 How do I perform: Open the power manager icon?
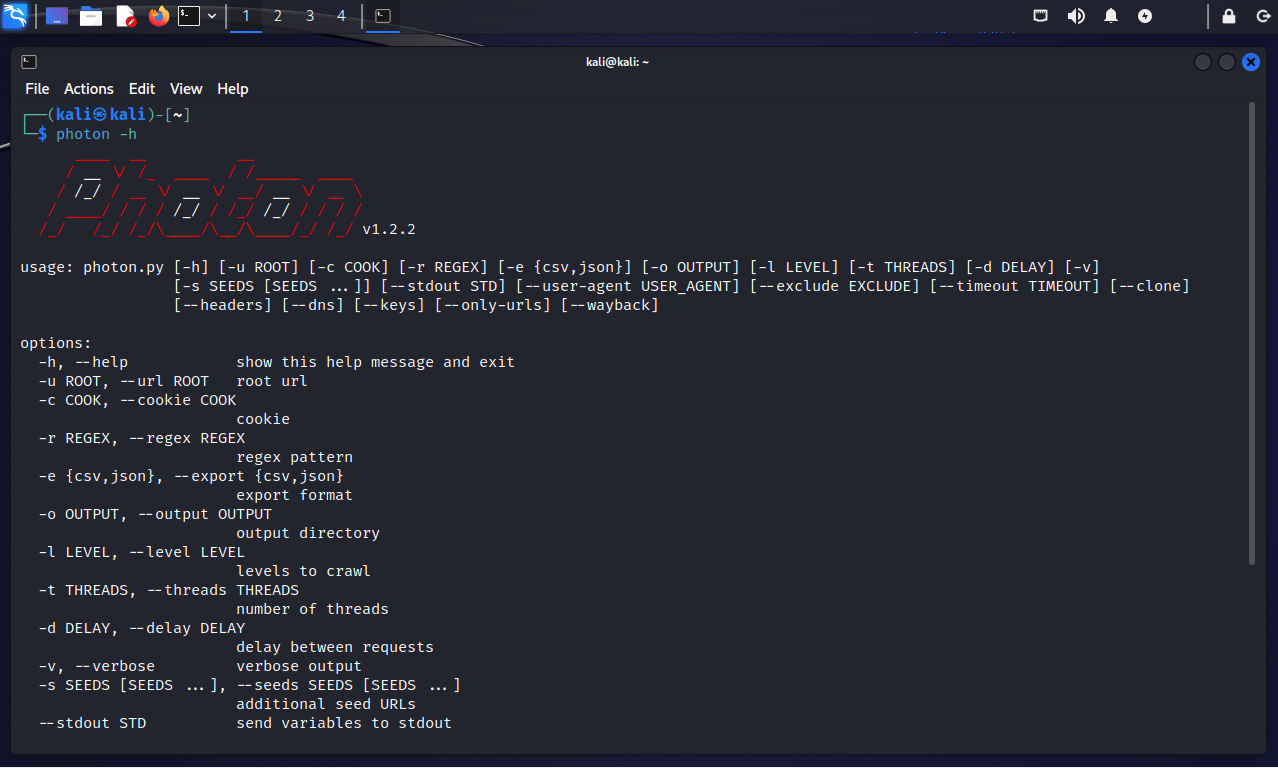[x=1145, y=16]
